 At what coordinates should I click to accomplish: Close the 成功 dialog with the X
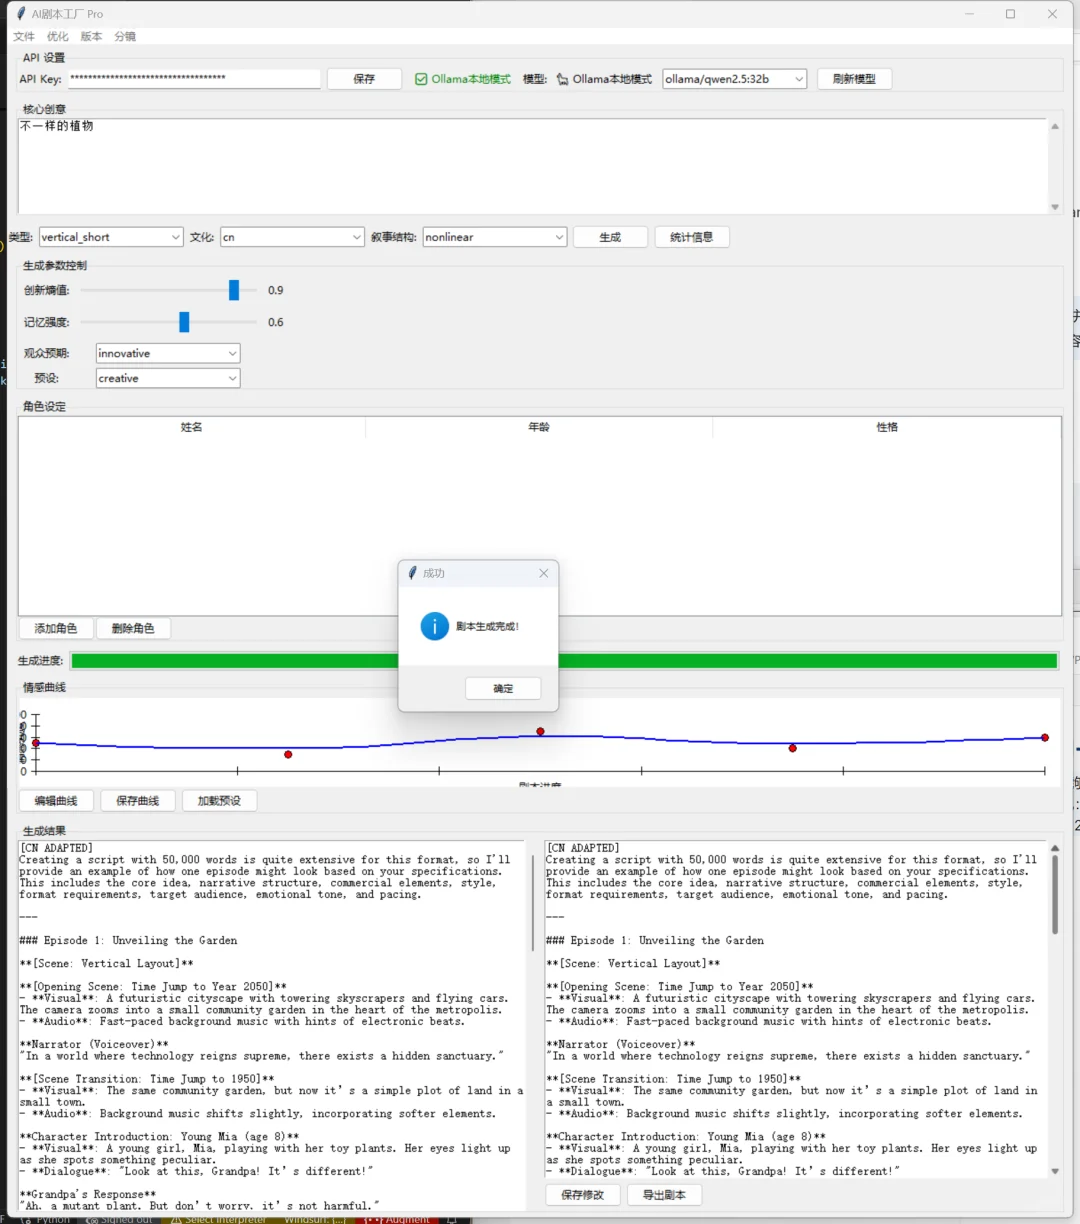point(544,573)
